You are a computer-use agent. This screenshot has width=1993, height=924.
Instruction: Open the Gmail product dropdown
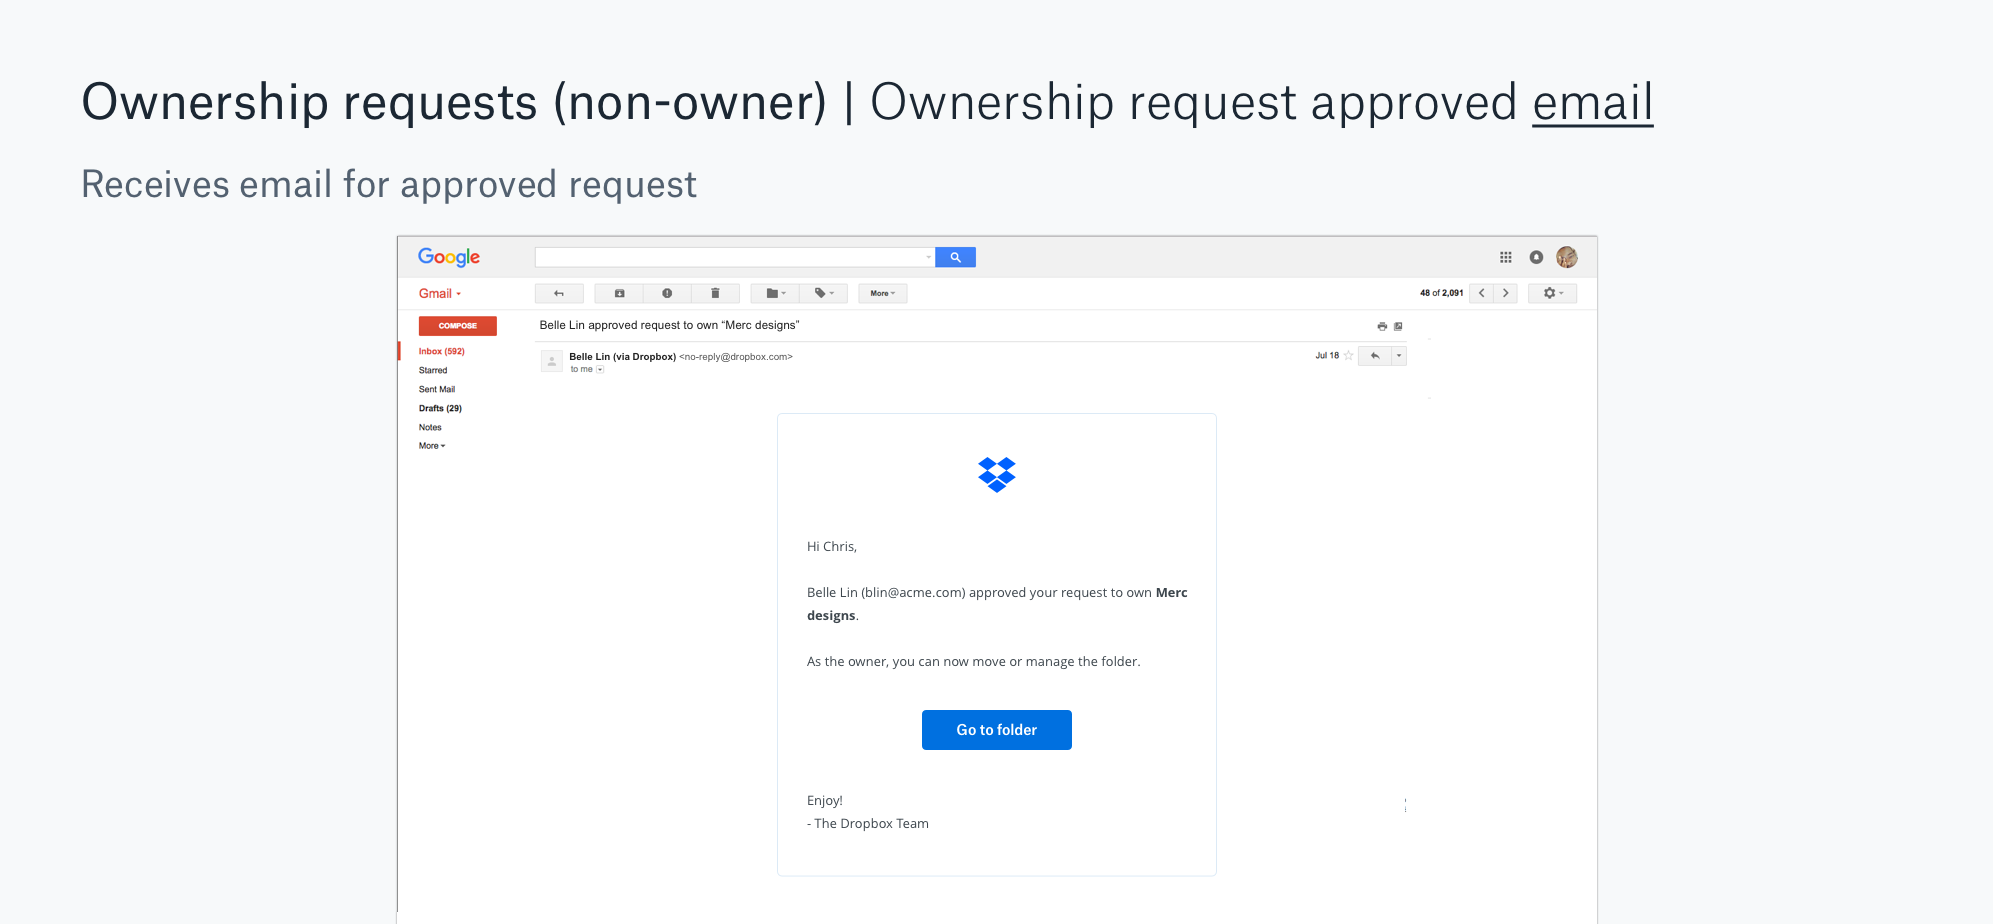(440, 293)
